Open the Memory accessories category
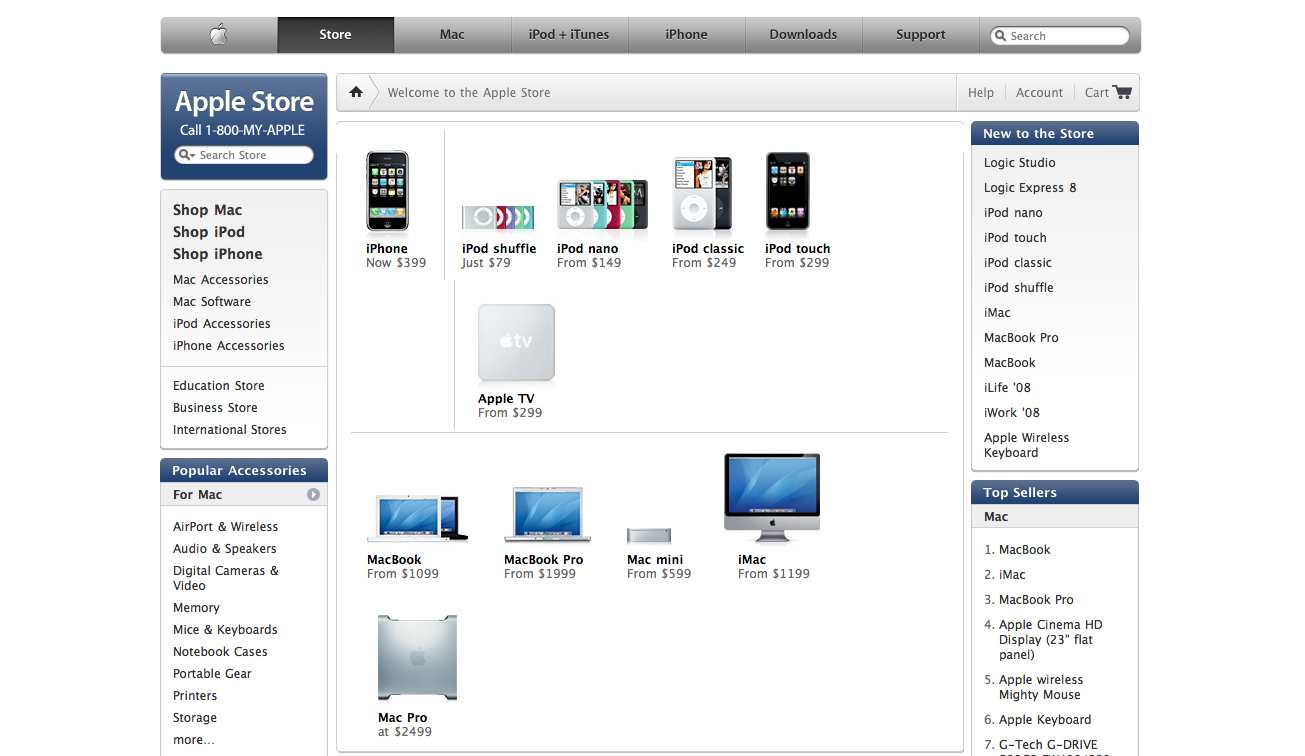 coord(196,608)
